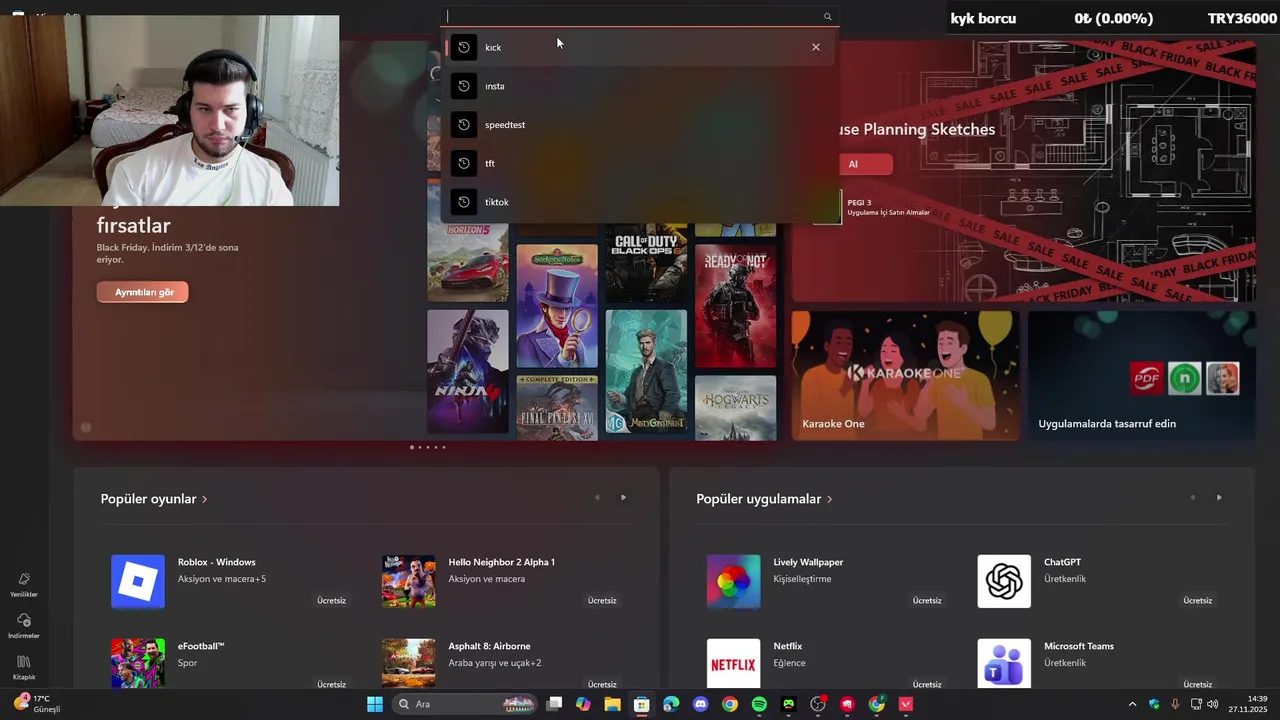The width and height of the screenshot is (1280, 720).
Task: Open Microsoft Edge from the taskbar
Action: tap(671, 704)
